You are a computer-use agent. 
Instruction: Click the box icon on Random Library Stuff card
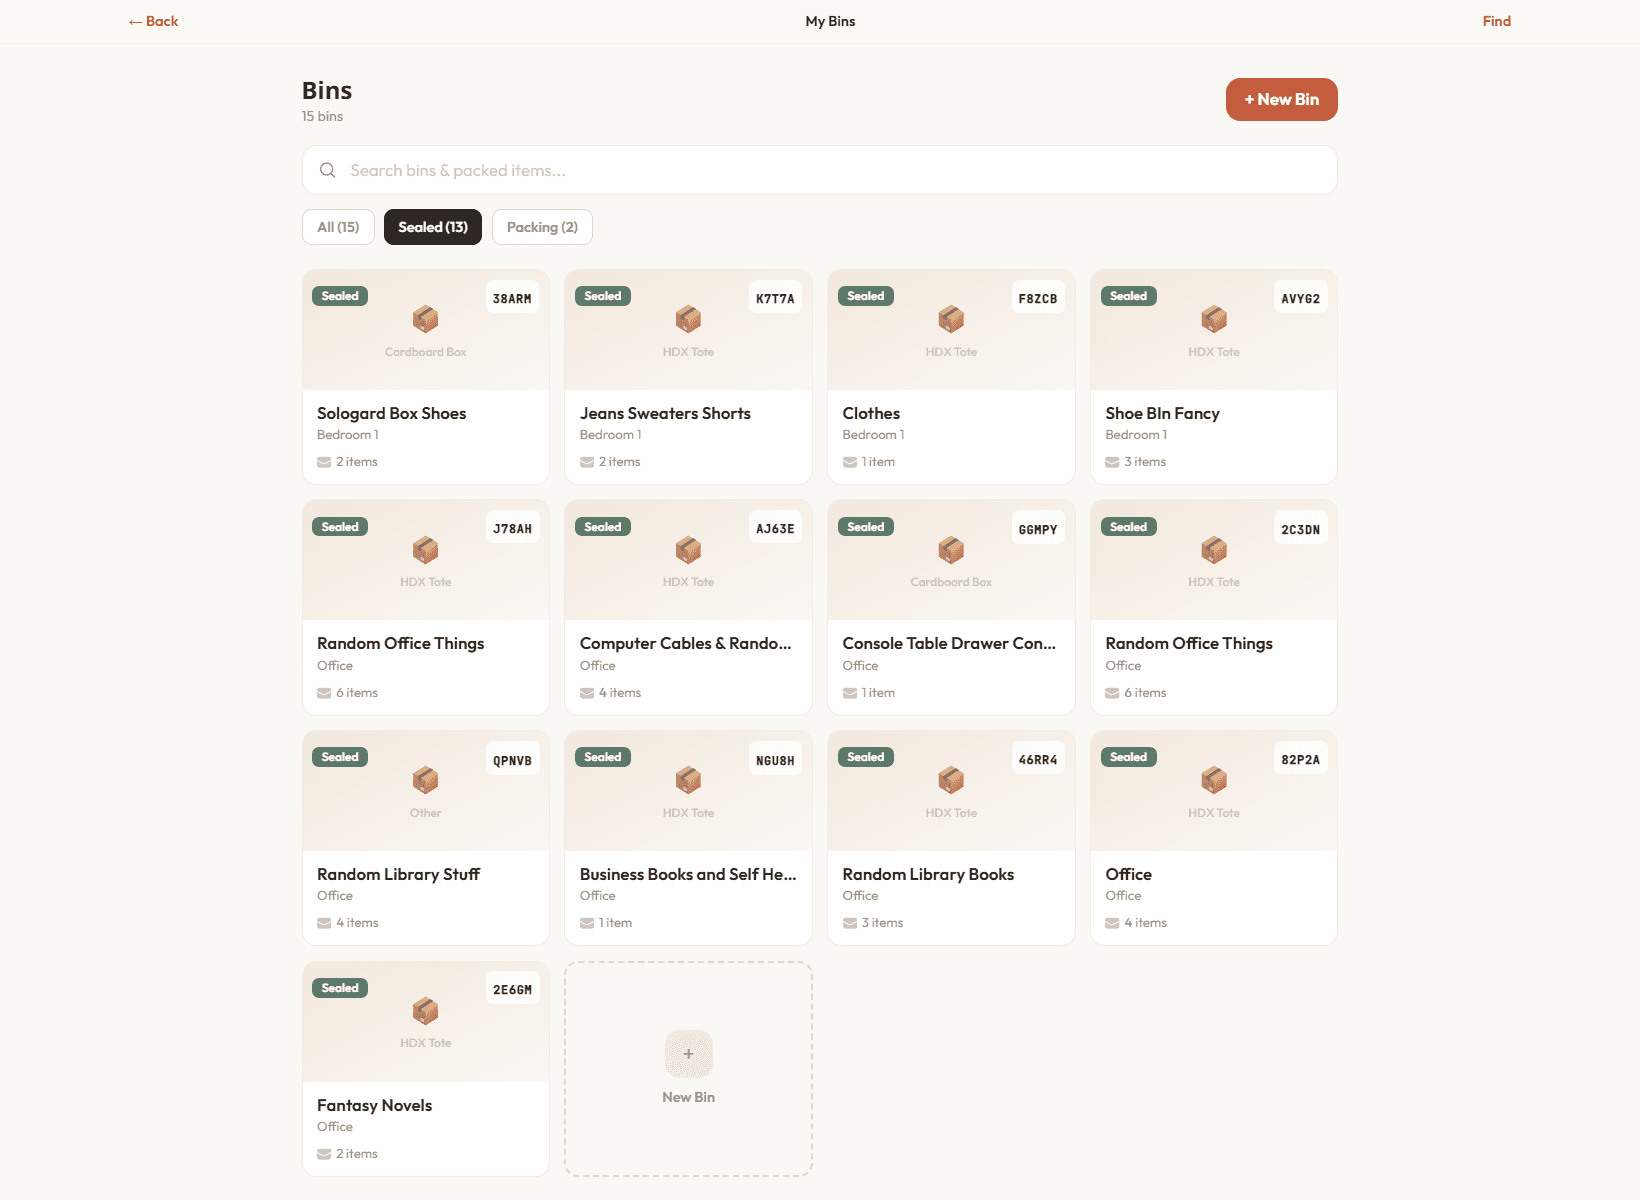pos(425,780)
